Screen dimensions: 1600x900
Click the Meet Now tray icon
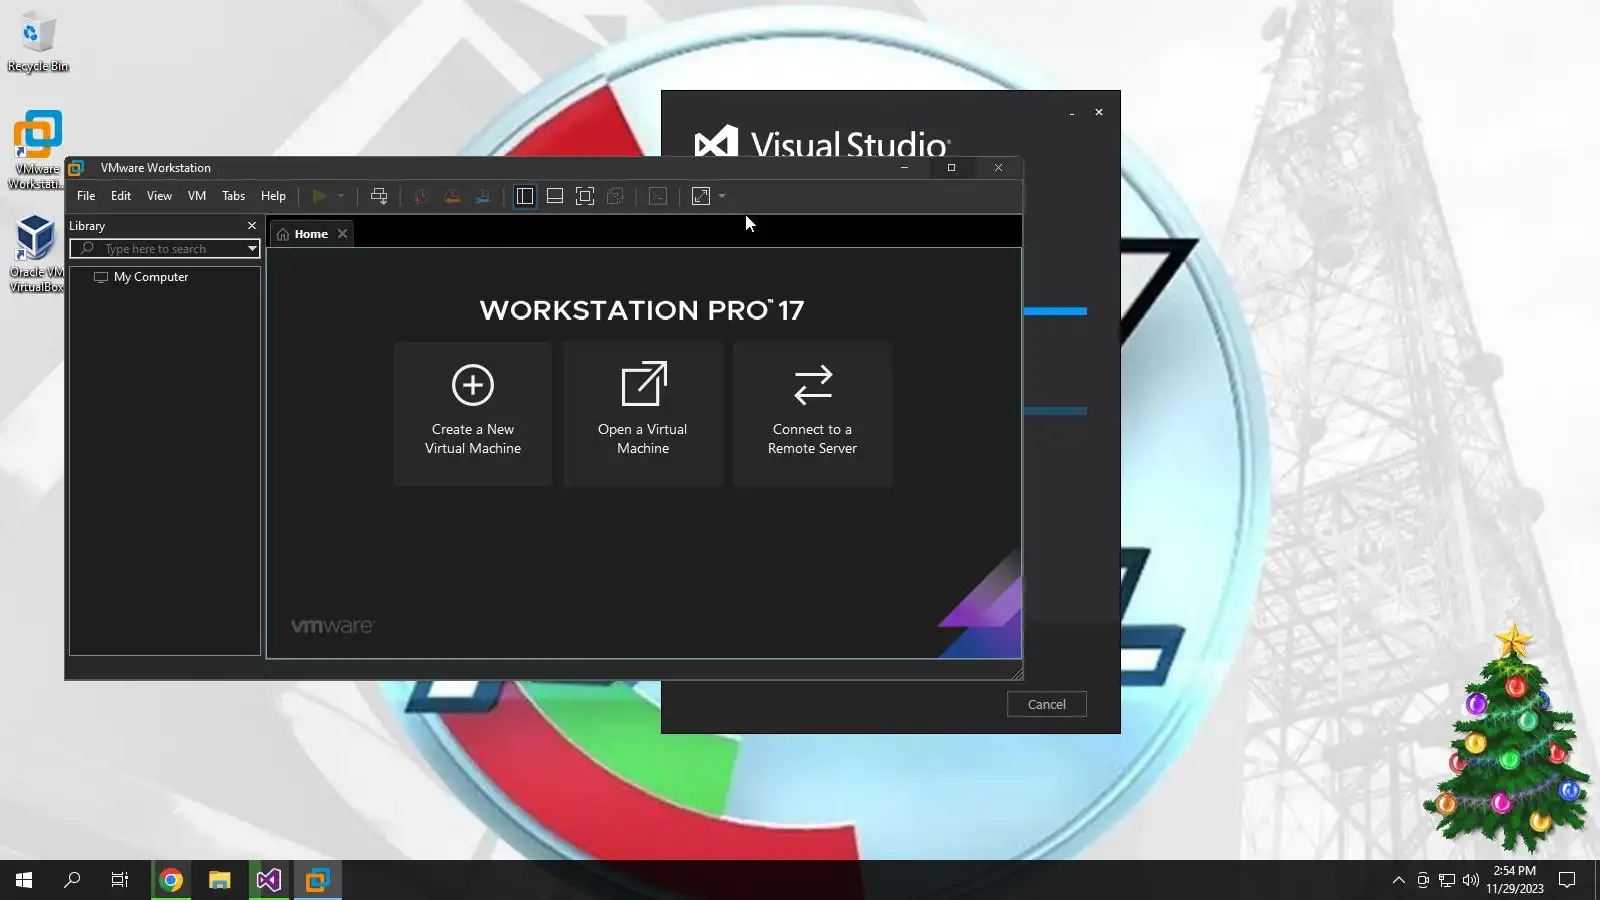pyautogui.click(x=1423, y=880)
